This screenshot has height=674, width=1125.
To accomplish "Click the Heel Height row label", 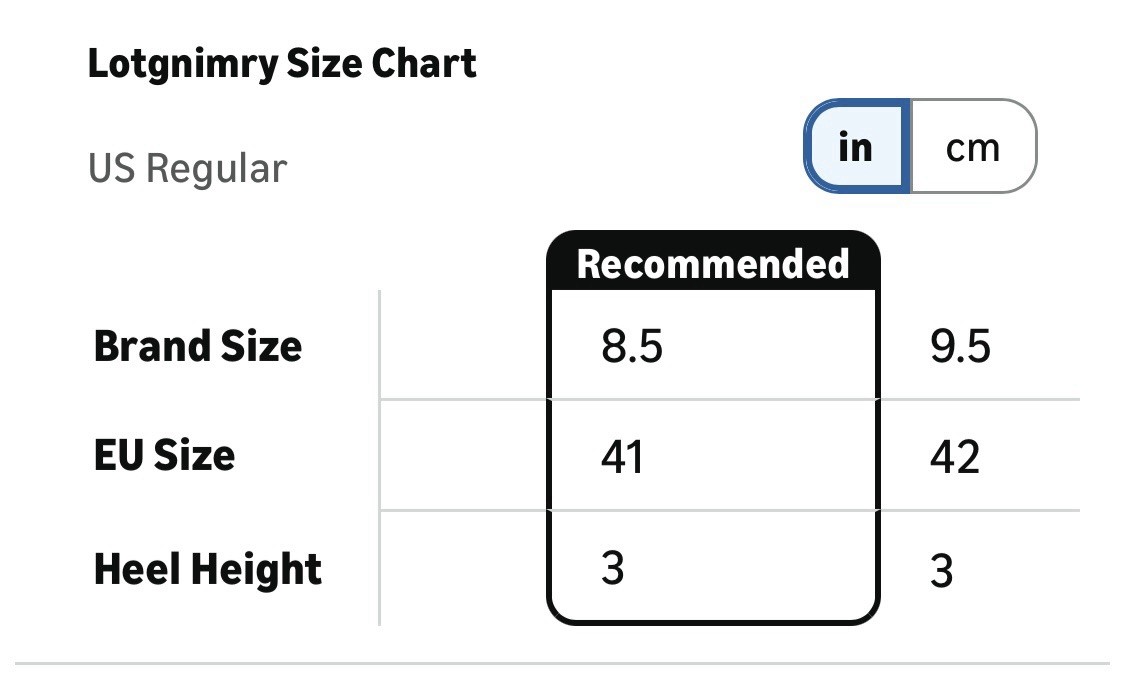I will [x=208, y=569].
